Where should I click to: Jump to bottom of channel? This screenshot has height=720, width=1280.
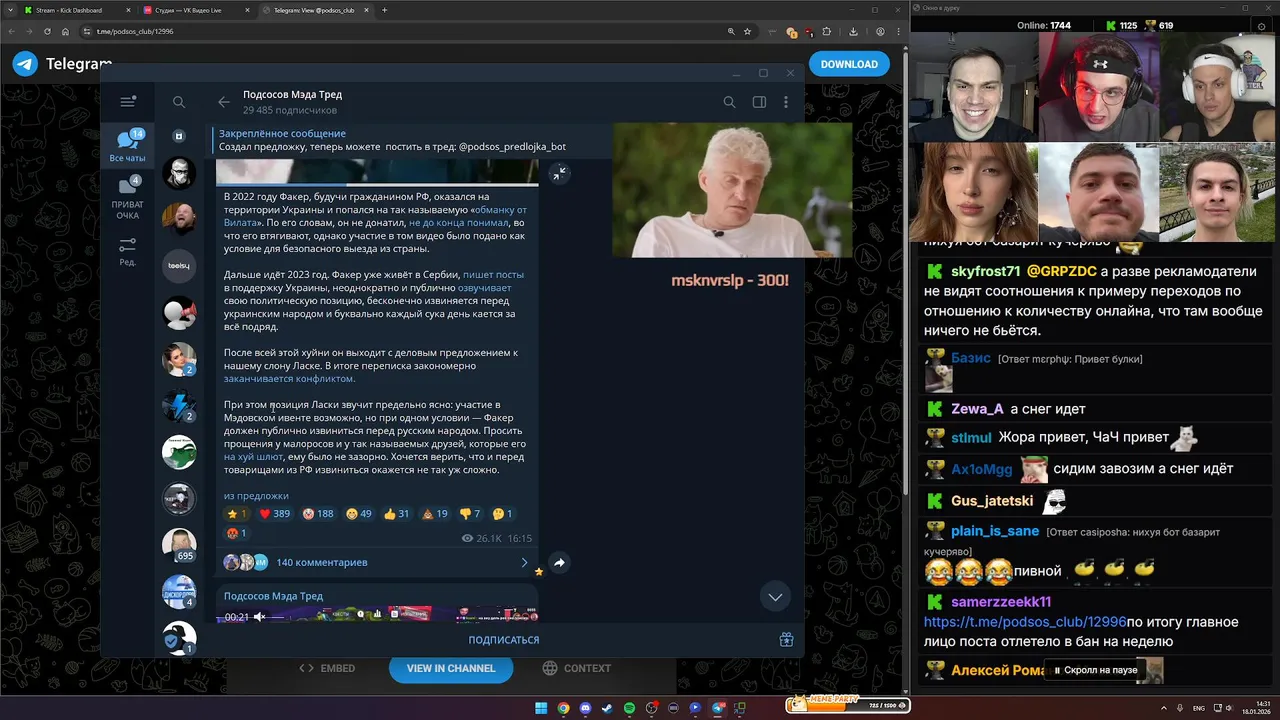coord(775,597)
